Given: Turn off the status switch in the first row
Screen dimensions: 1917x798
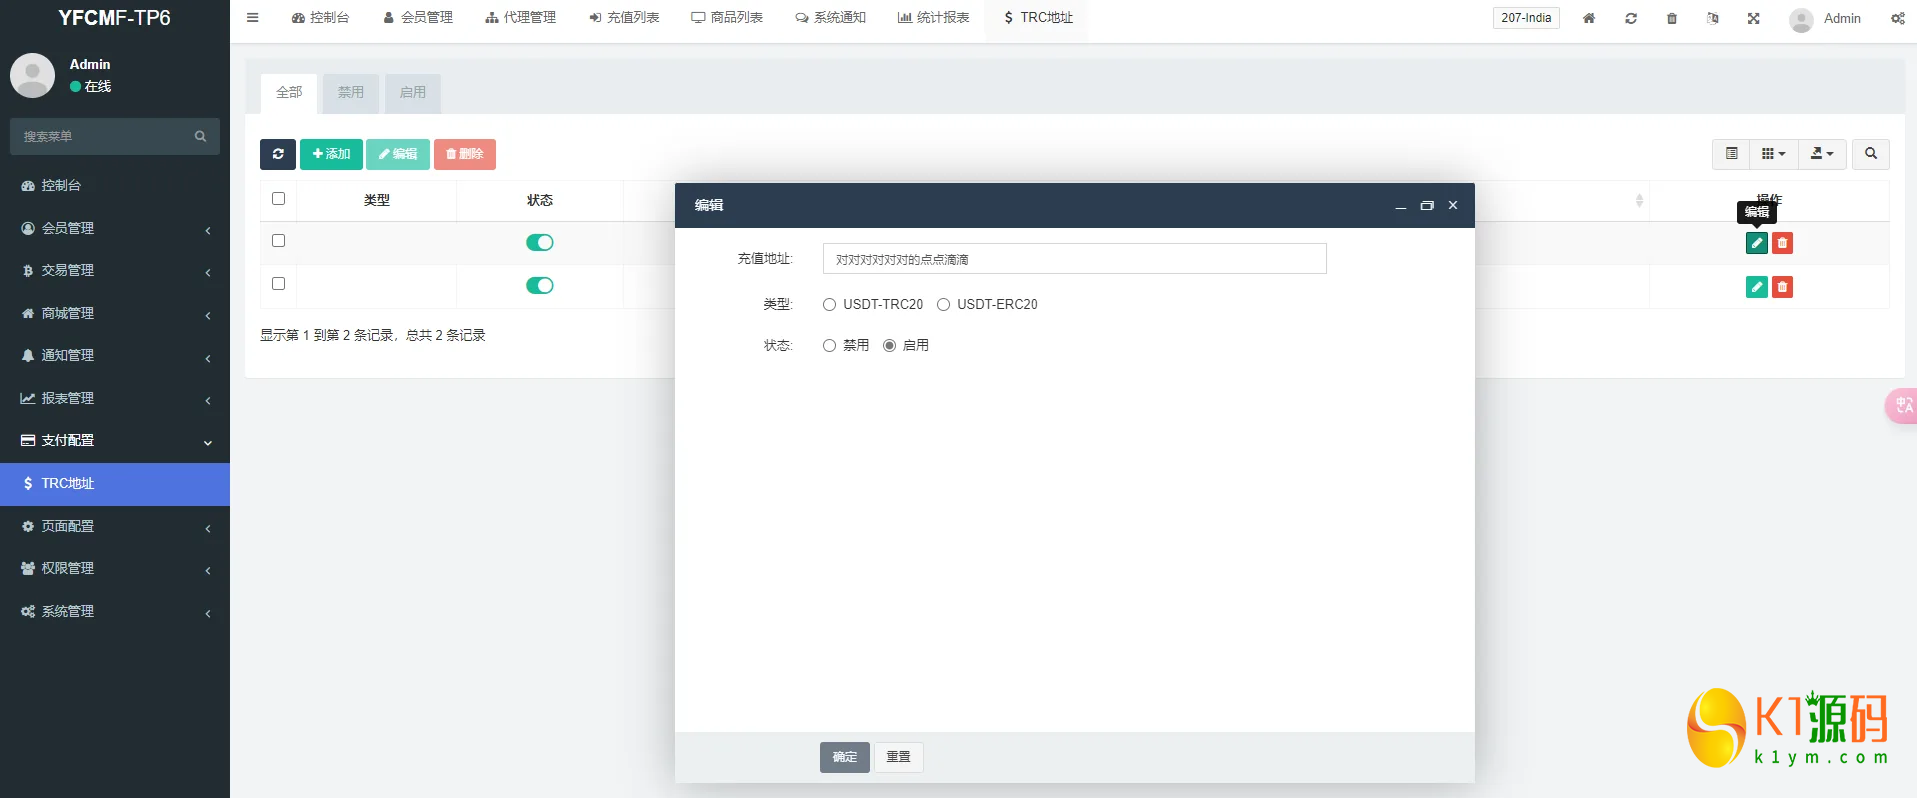Looking at the screenshot, I should [x=540, y=242].
